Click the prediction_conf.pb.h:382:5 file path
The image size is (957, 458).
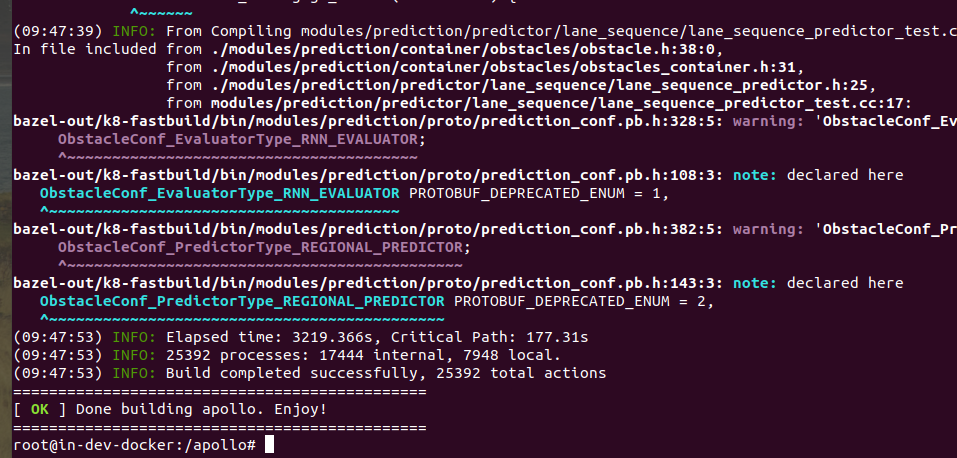(x=367, y=229)
